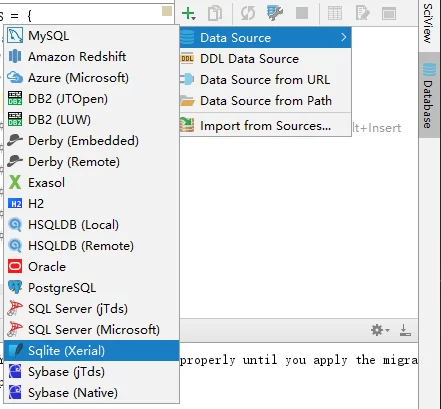Select PostgreSQL data source
This screenshot has width=441, height=409.
click(x=92, y=288)
